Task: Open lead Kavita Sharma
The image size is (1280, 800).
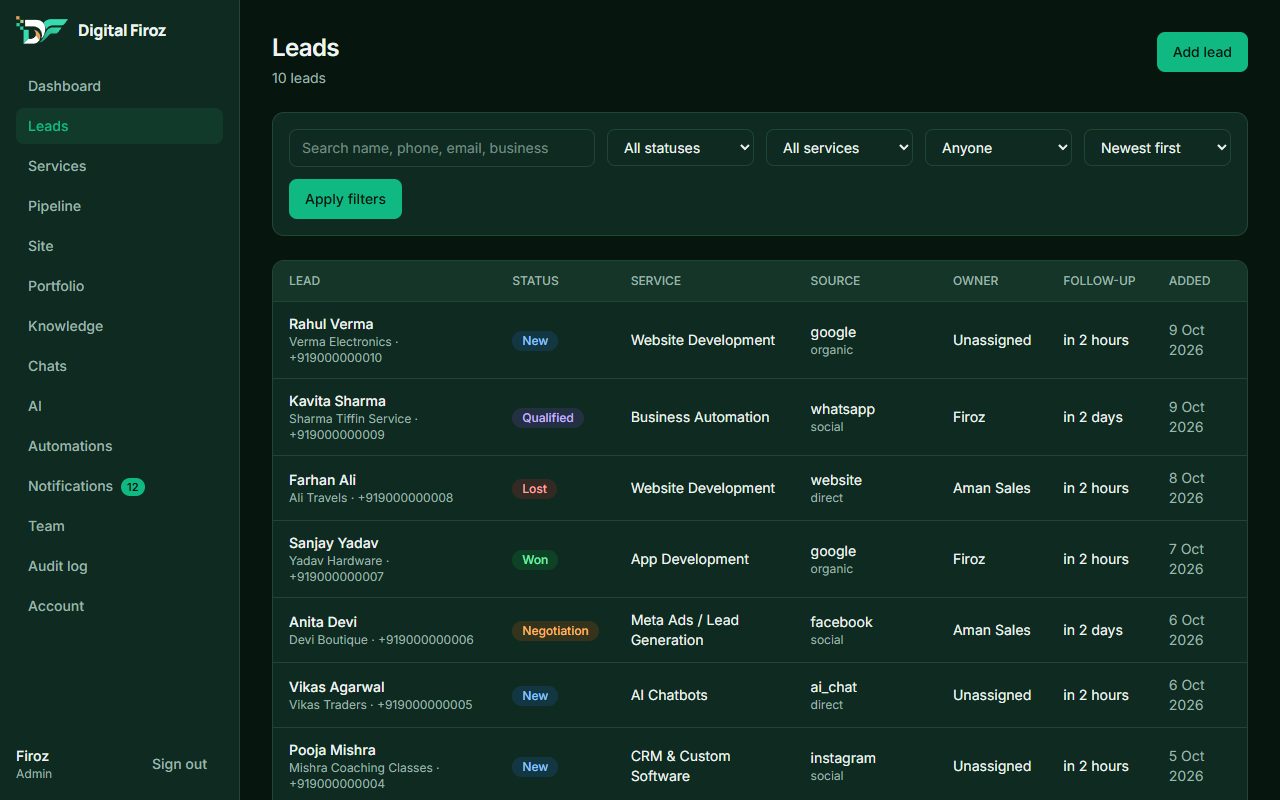Action: click(337, 401)
